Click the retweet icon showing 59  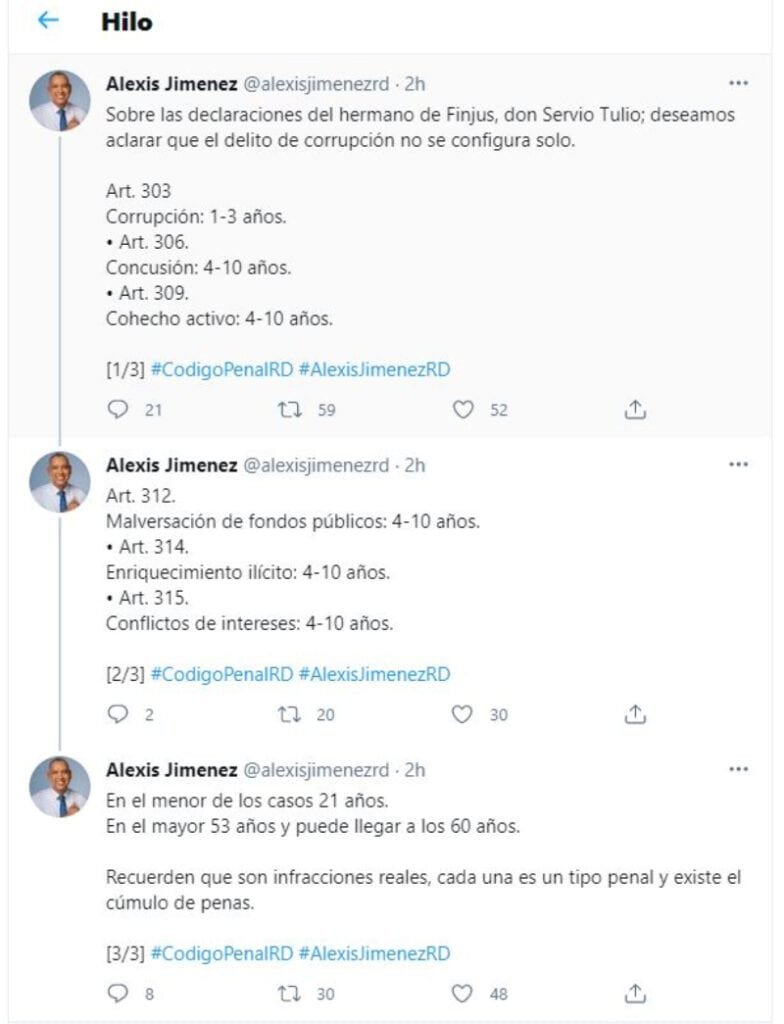[x=290, y=409]
